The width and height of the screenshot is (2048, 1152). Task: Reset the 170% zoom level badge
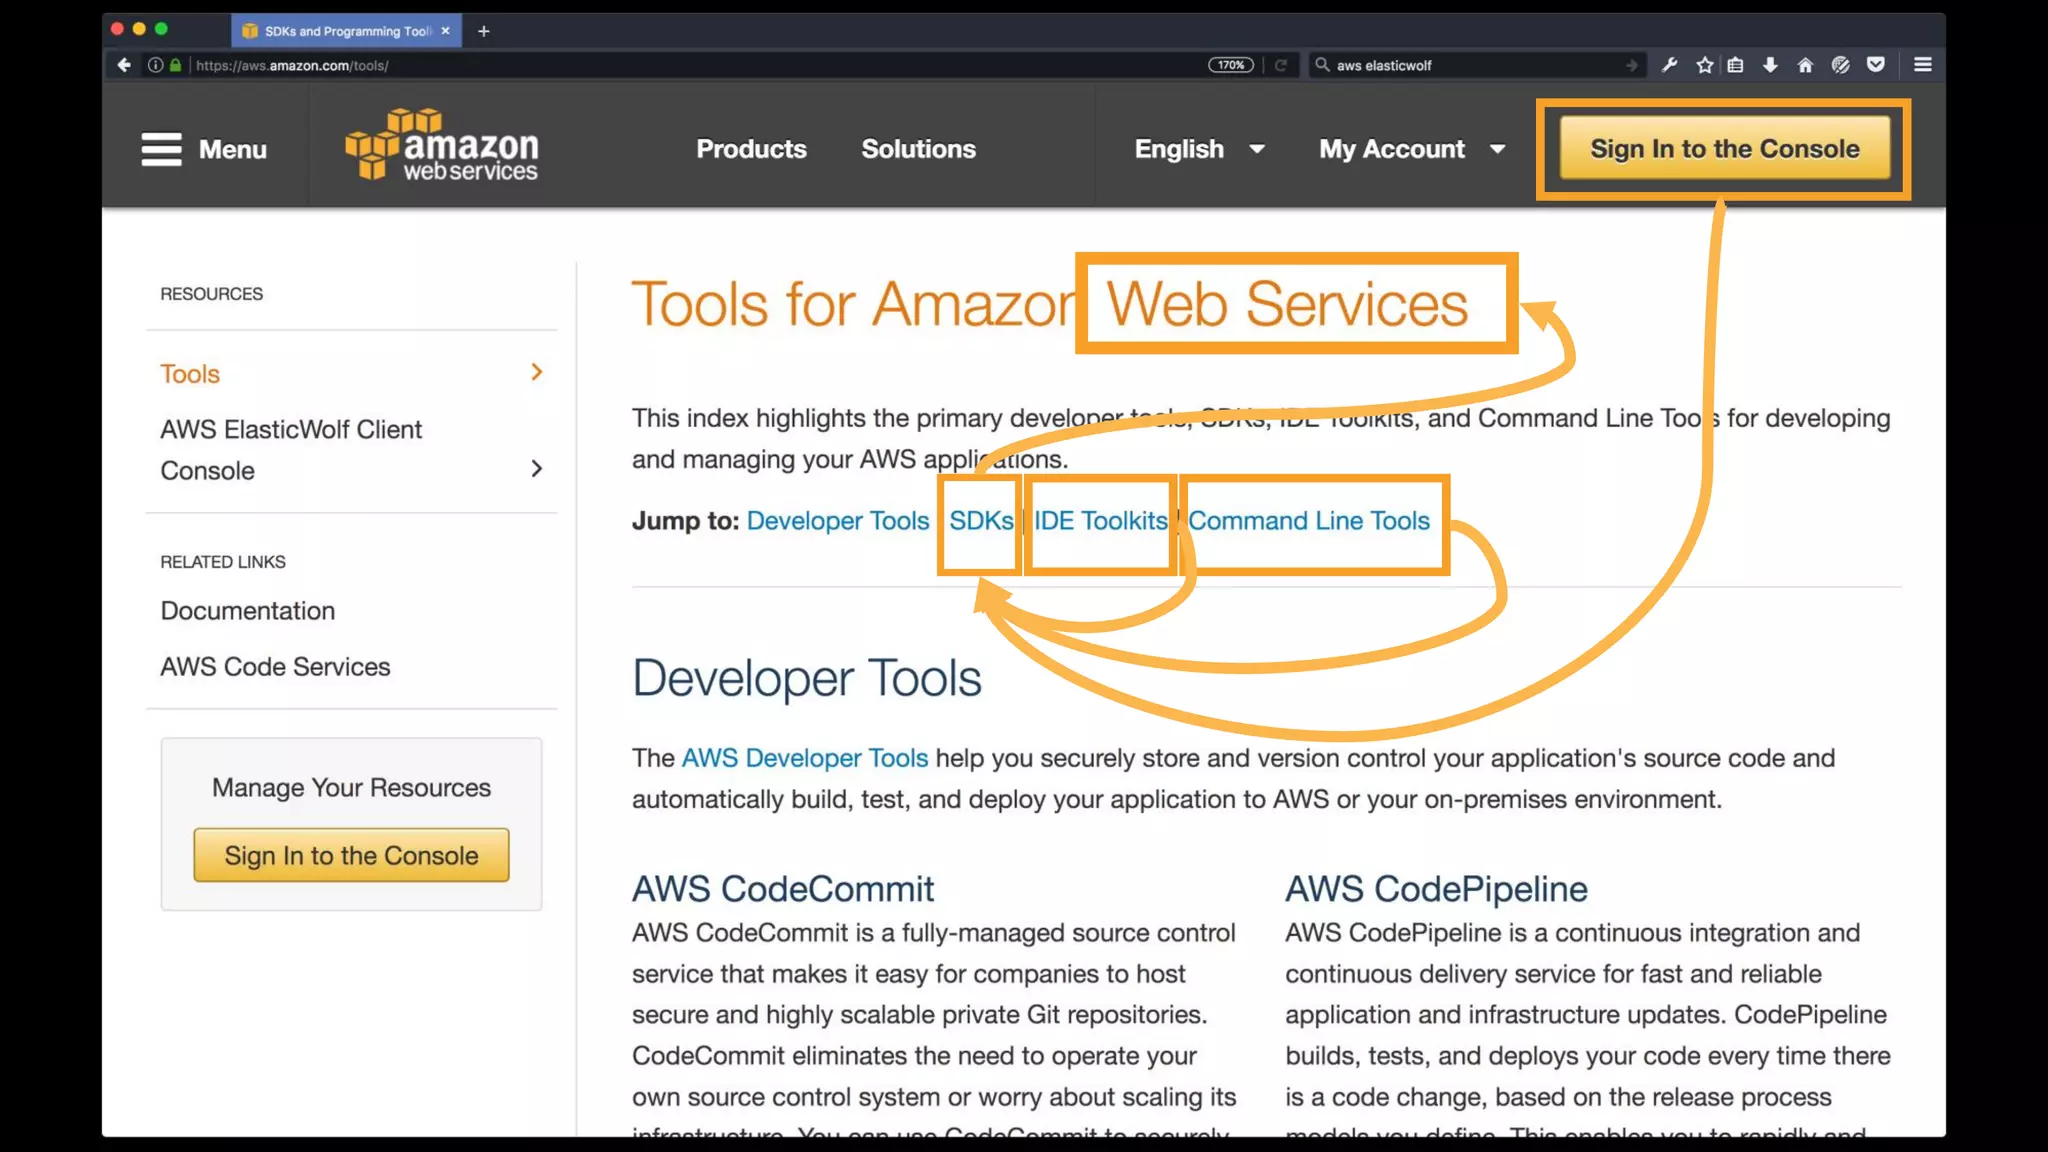1230,65
